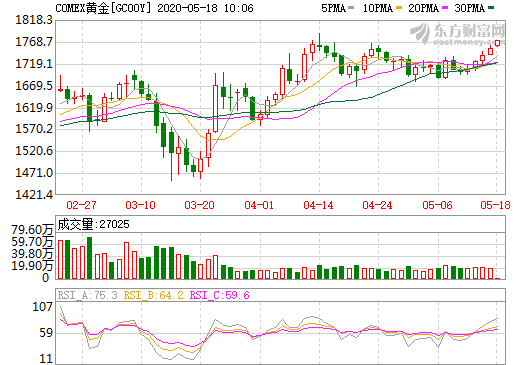Click the tallest green volume bar
This screenshot has width=520, height=365.
(89, 258)
